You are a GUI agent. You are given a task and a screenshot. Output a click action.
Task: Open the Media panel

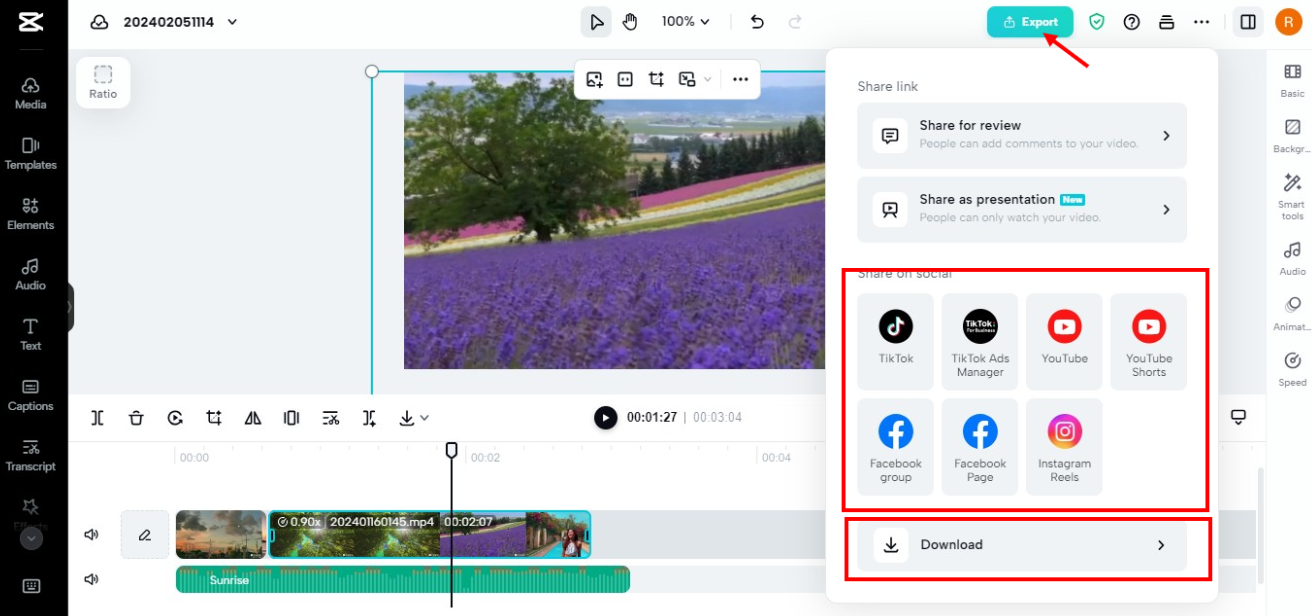(30, 93)
